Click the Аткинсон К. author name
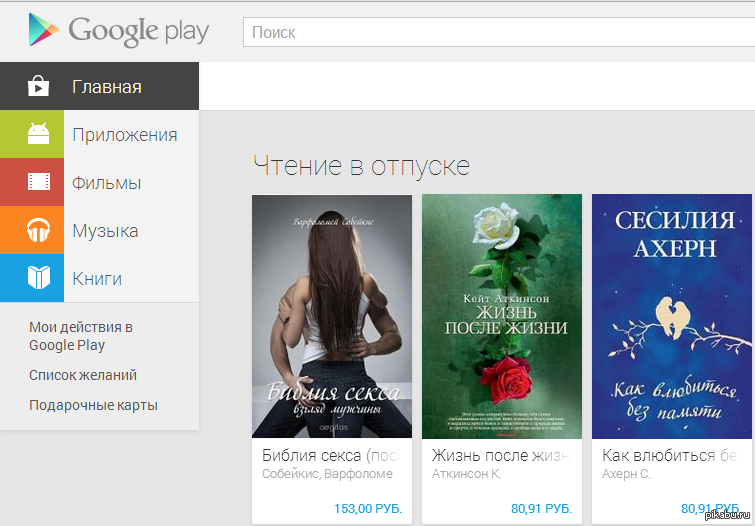 pos(467,474)
